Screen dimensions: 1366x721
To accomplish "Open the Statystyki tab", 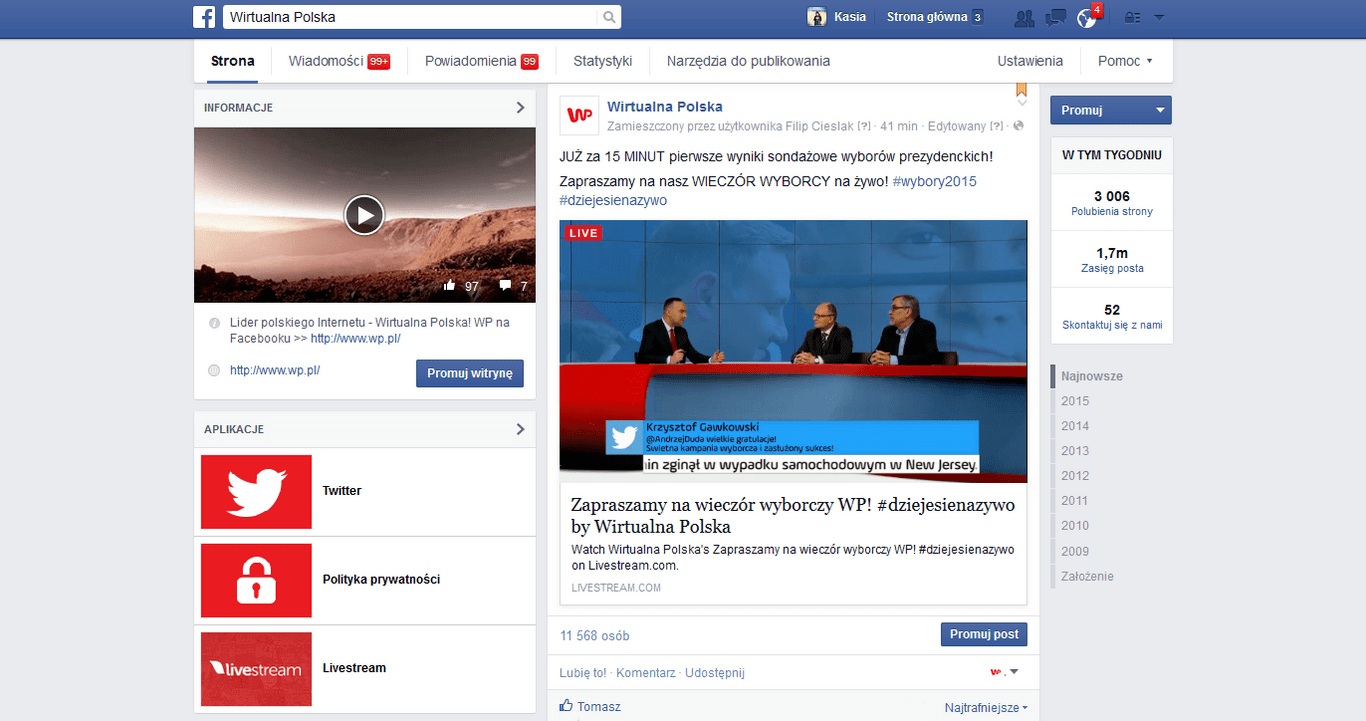I will [603, 61].
